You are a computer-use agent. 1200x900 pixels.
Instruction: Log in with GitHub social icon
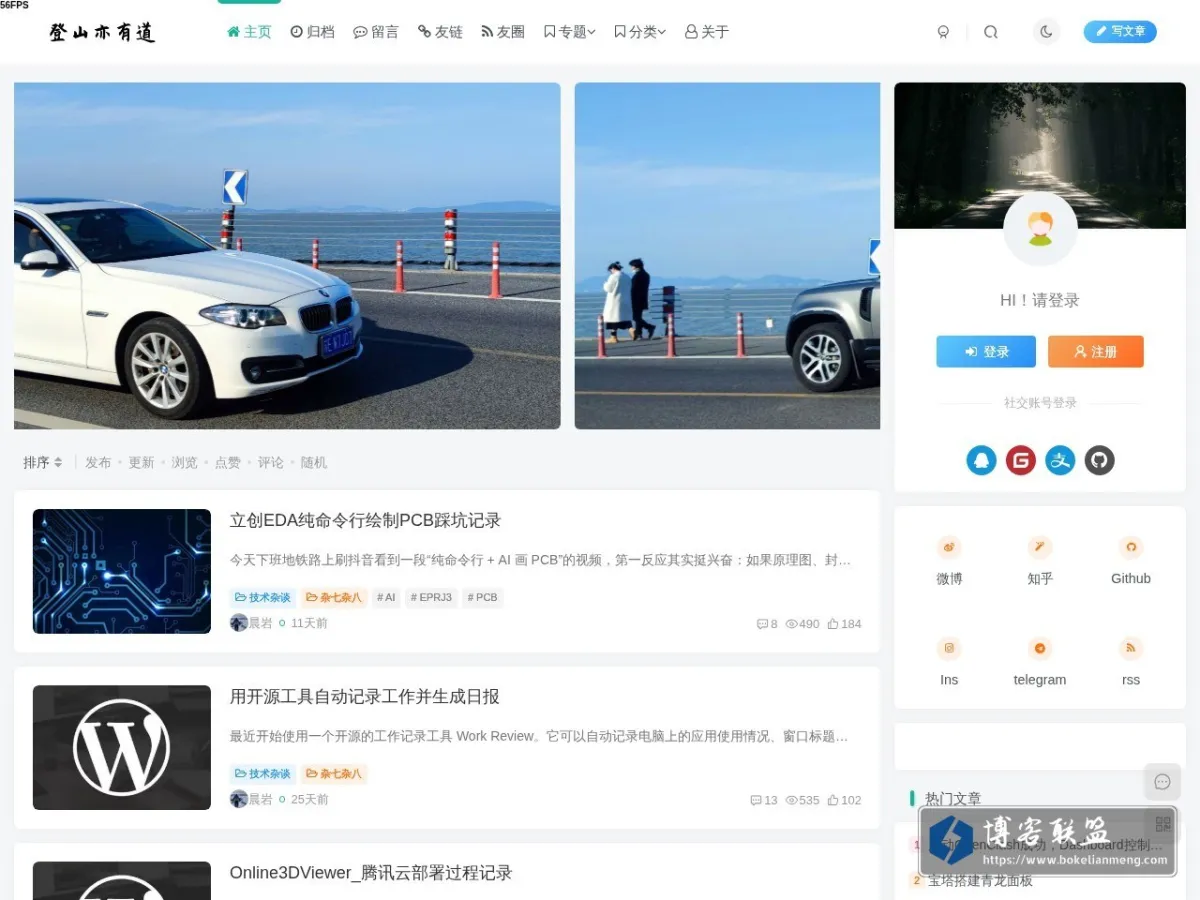click(1099, 460)
